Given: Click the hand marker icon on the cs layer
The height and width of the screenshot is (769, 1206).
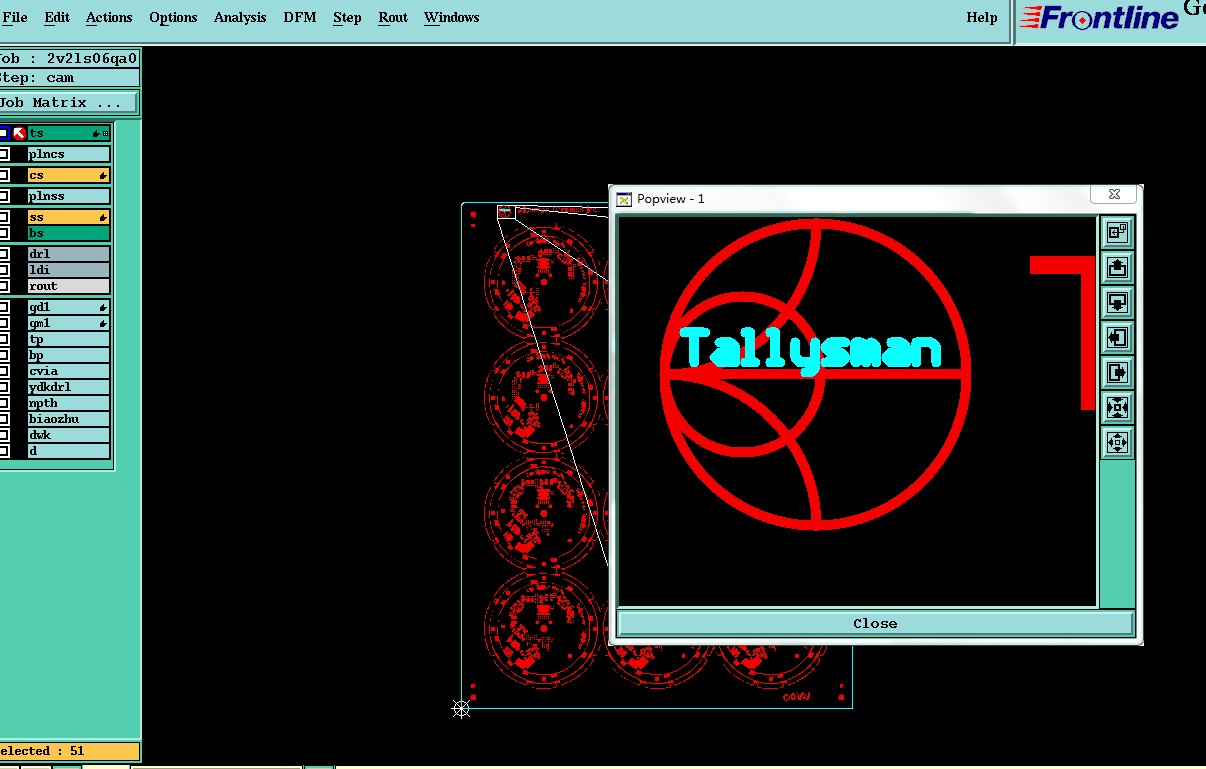Looking at the screenshot, I should [x=104, y=176].
